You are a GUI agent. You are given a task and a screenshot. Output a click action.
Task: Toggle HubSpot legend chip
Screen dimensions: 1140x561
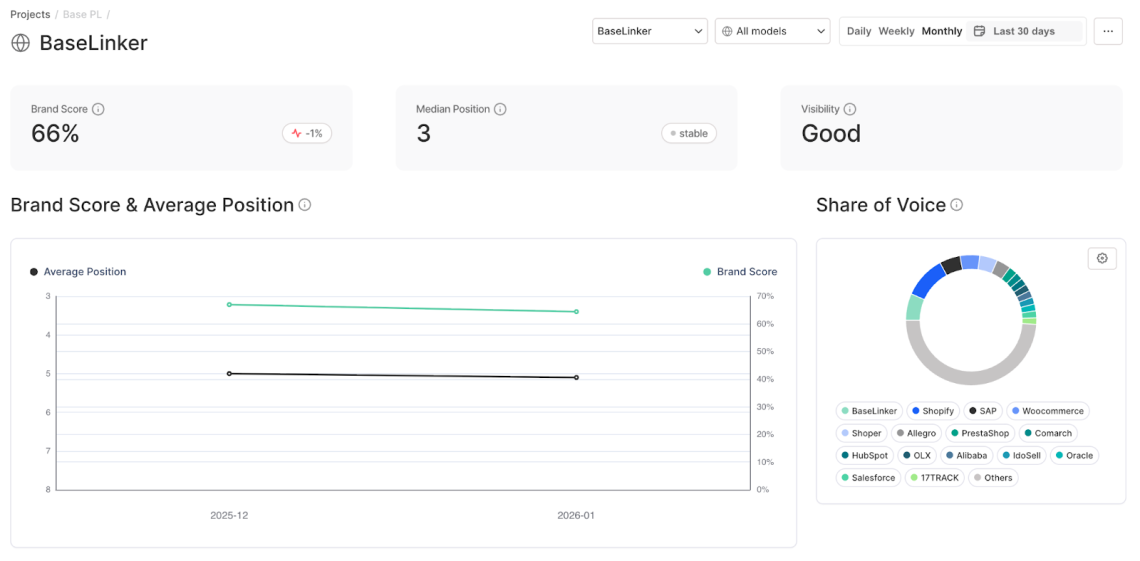(865, 456)
